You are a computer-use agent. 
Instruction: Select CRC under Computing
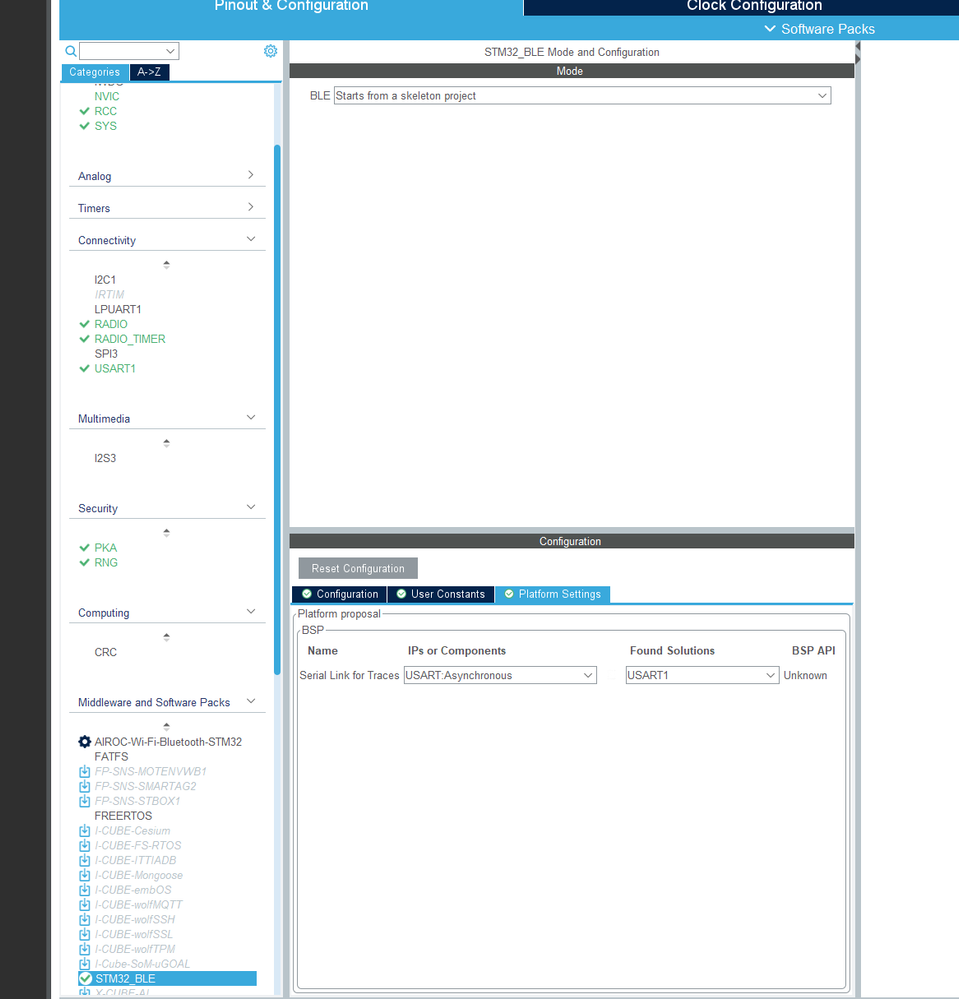click(105, 652)
